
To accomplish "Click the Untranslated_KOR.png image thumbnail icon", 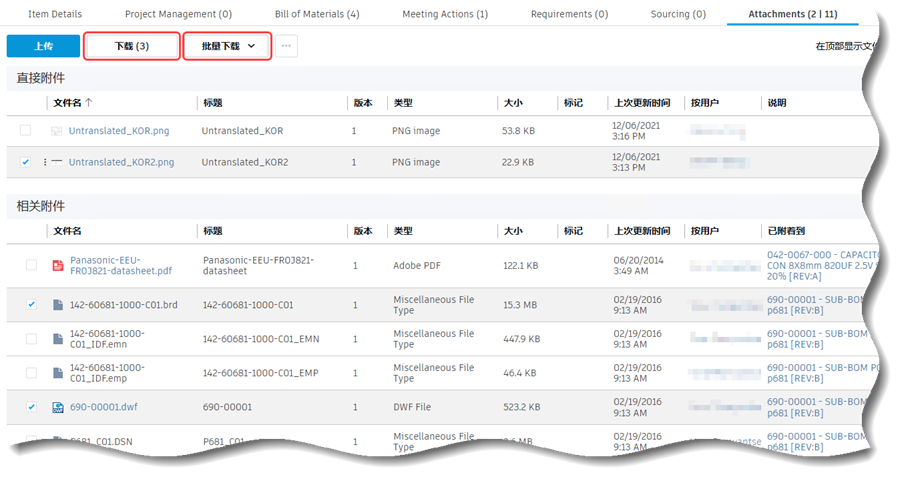I will coord(56,131).
